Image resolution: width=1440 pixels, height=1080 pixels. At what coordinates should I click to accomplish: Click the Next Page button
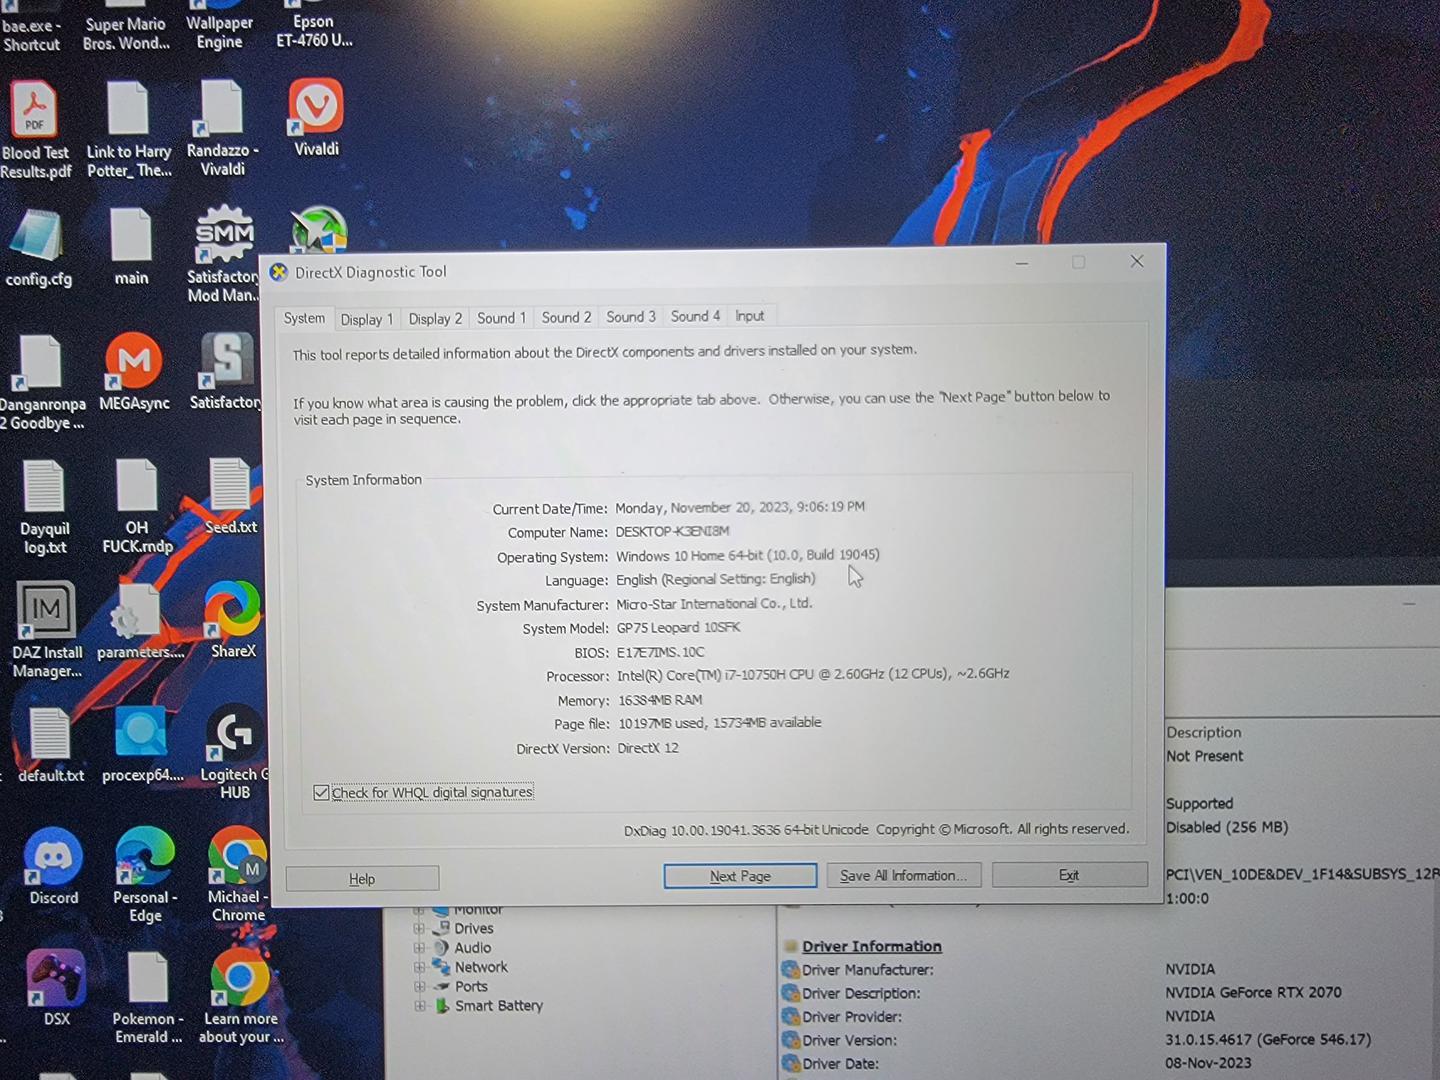(740, 876)
